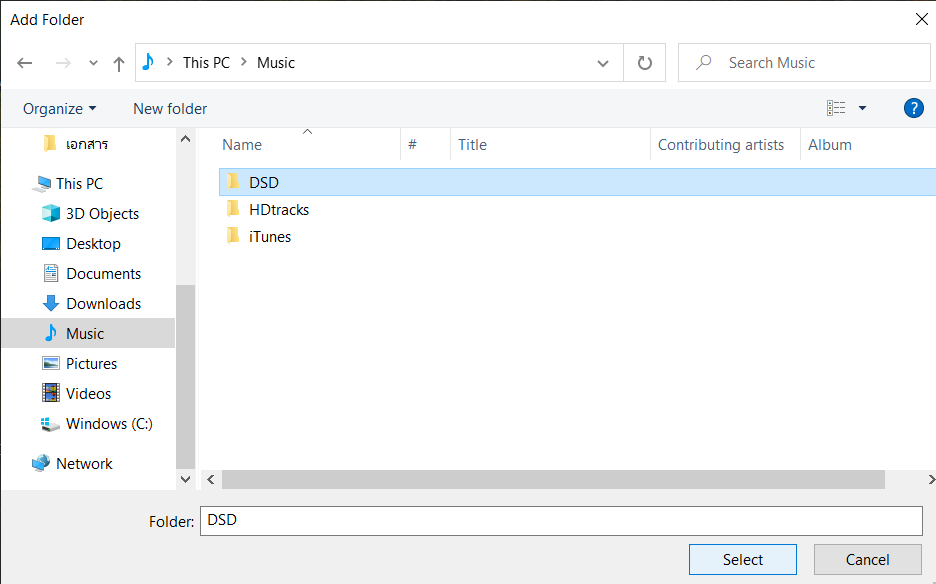This screenshot has height=584, width=936.
Task: Go up one folder level
Action: (x=119, y=63)
